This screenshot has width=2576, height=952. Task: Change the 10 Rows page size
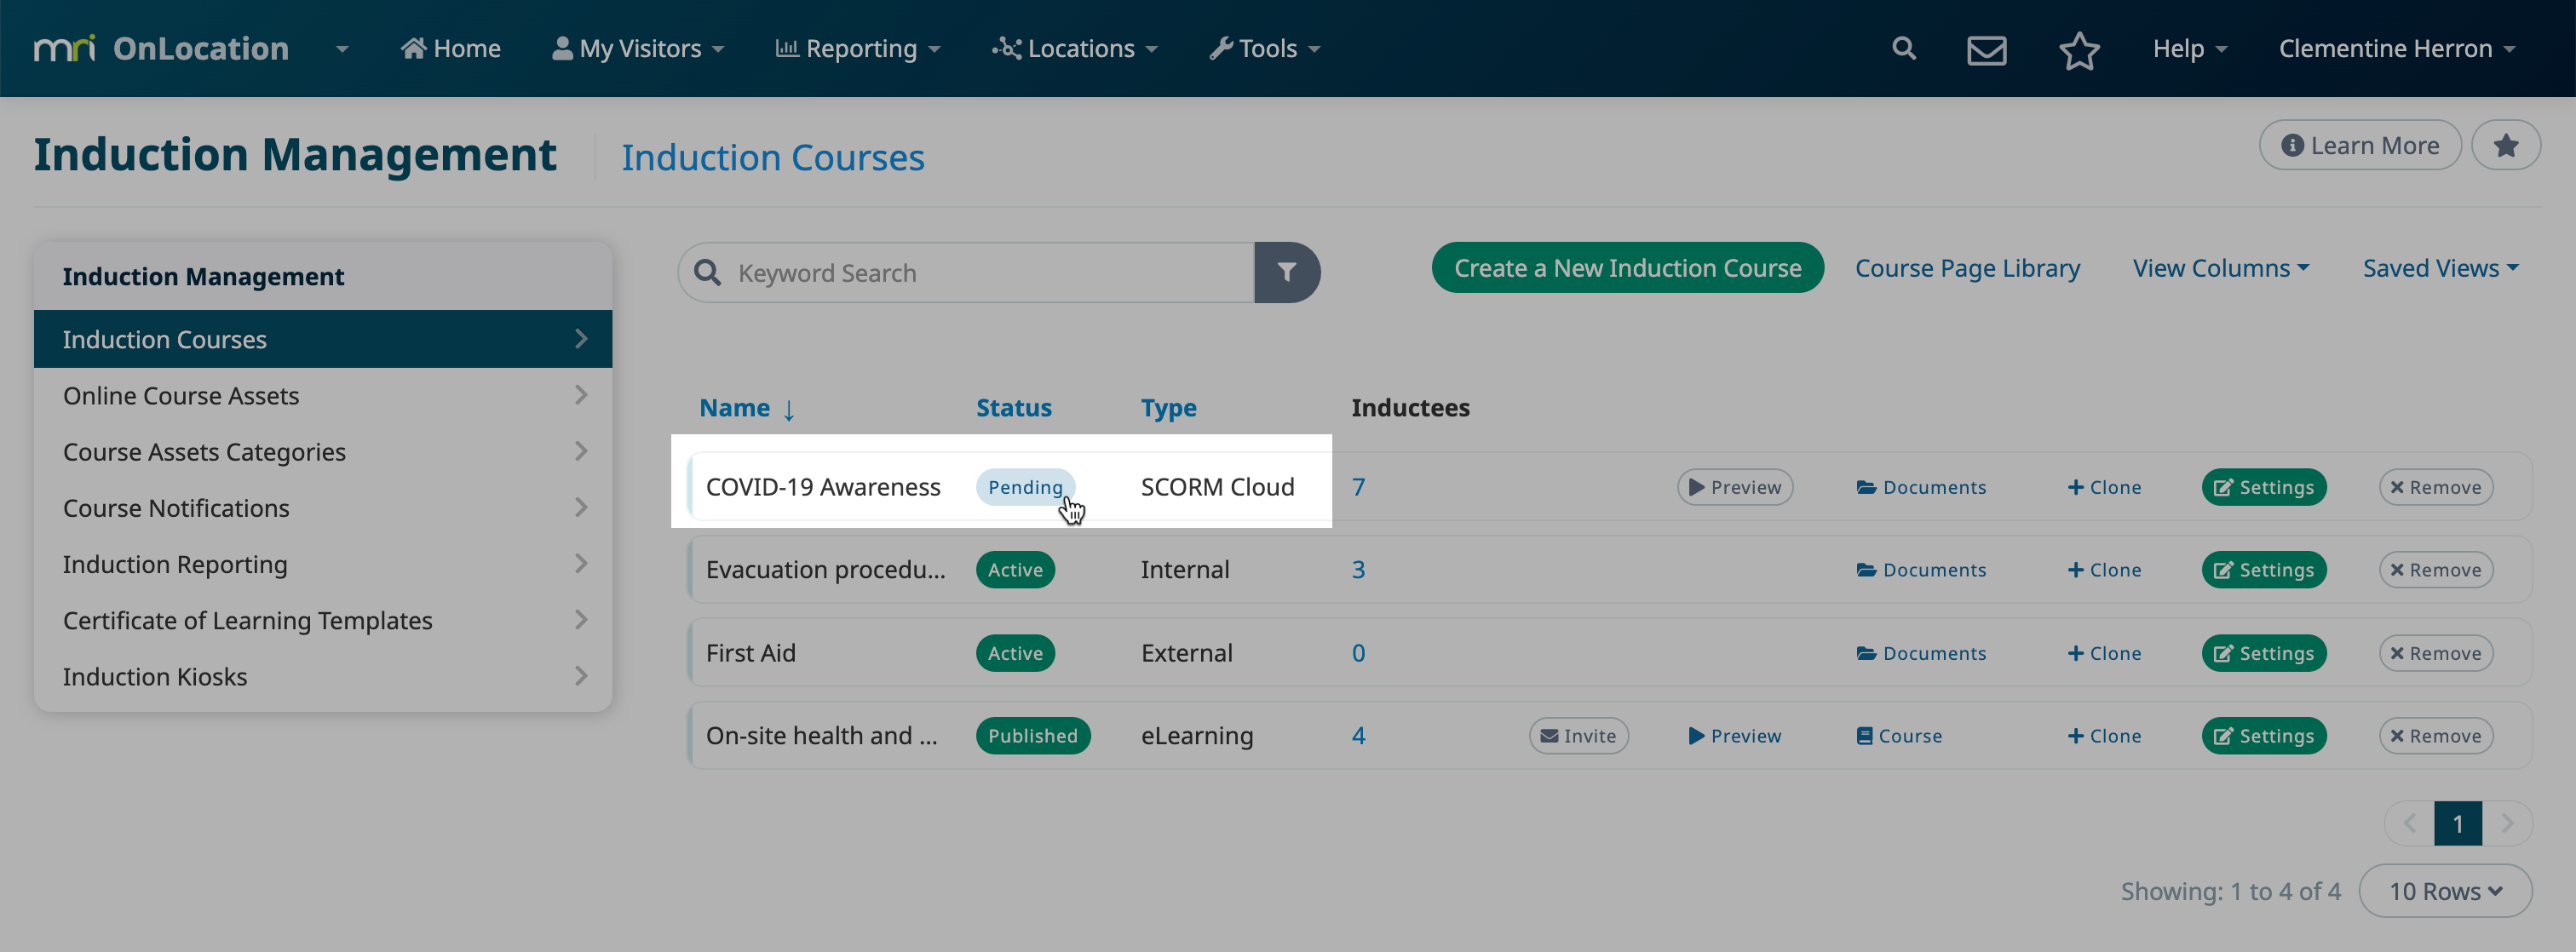click(x=2445, y=890)
